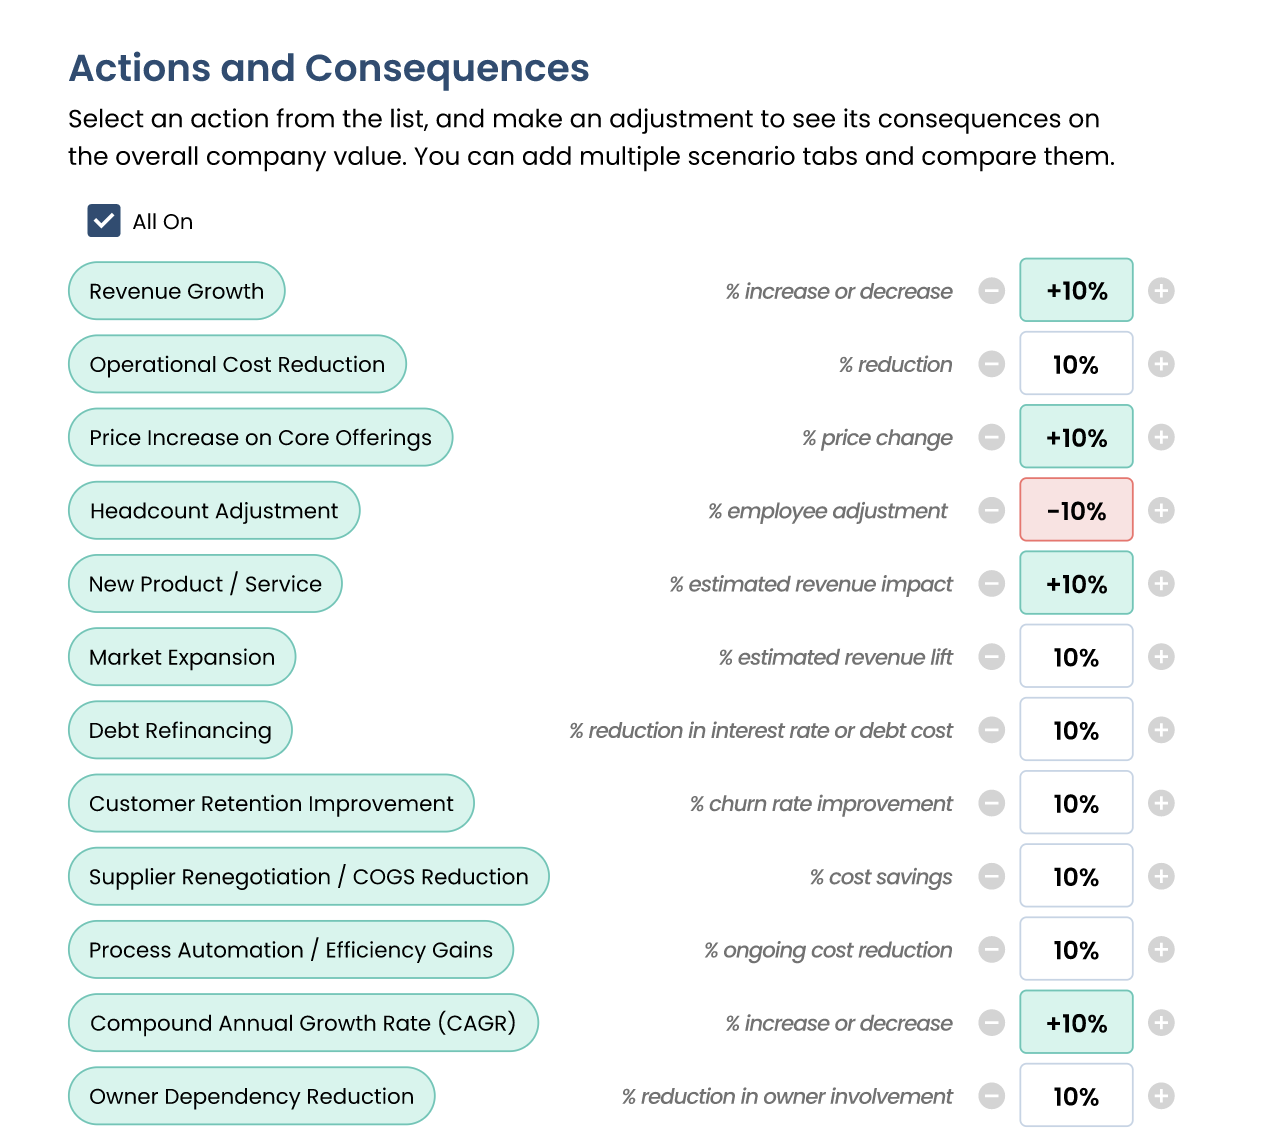This screenshot has width=1266, height=1130.
Task: Click plus icon for CAGR row
Action: [1161, 1023]
